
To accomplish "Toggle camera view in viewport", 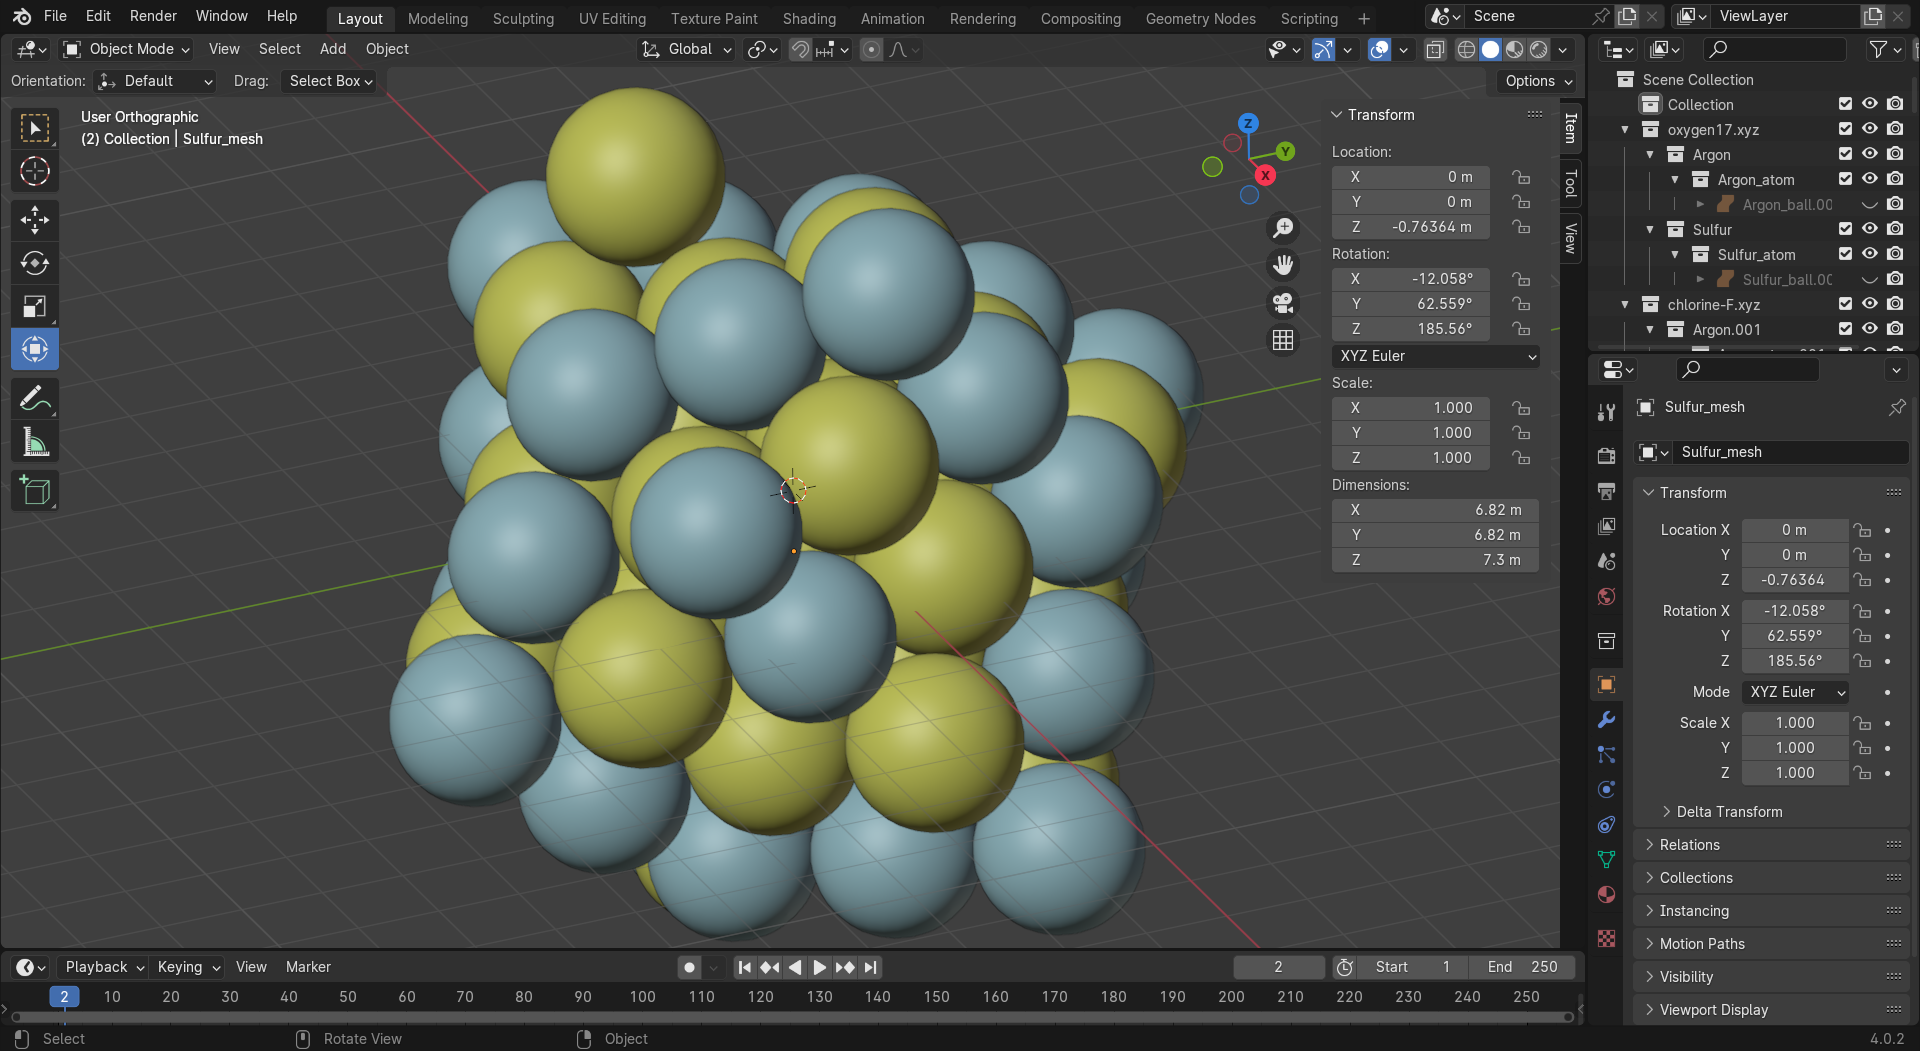I will point(1283,303).
